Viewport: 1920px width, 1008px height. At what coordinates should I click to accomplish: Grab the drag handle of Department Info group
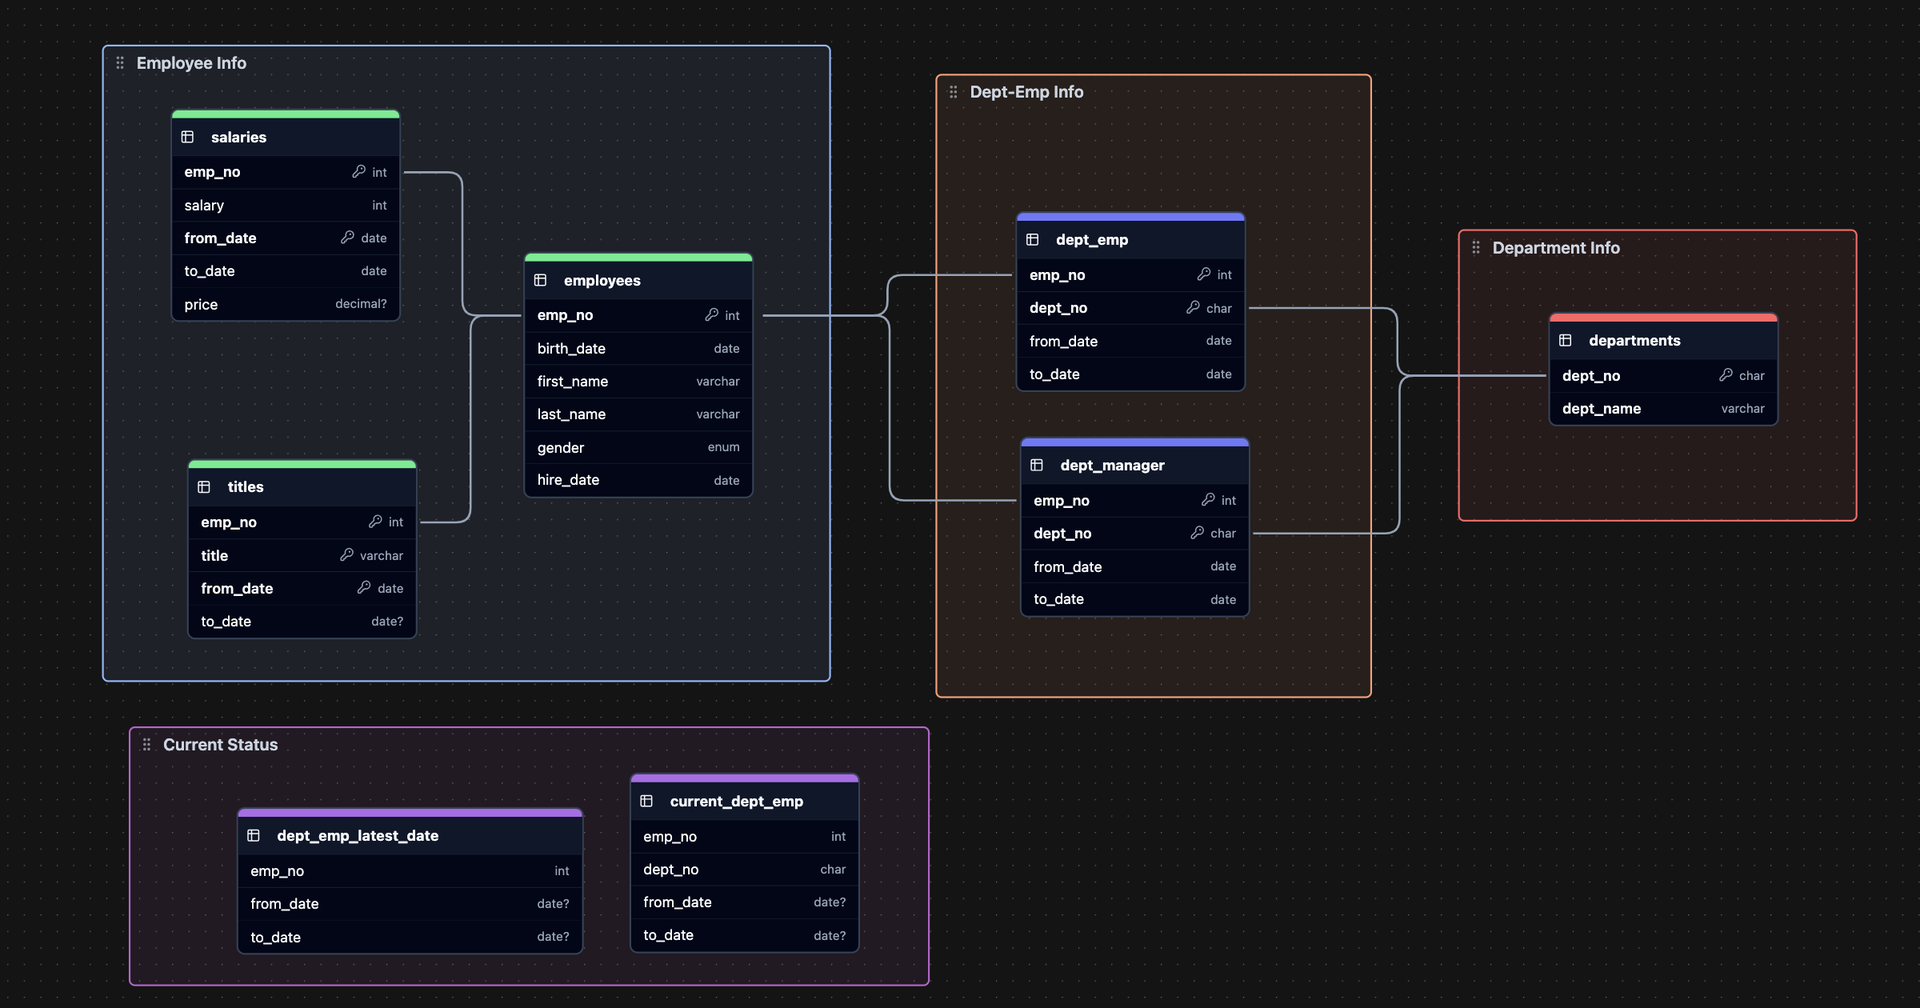[1476, 247]
